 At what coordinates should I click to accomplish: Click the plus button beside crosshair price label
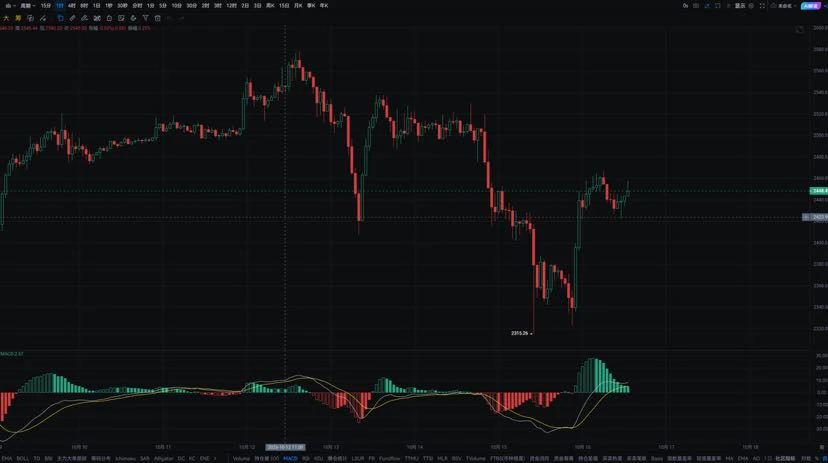click(x=806, y=217)
